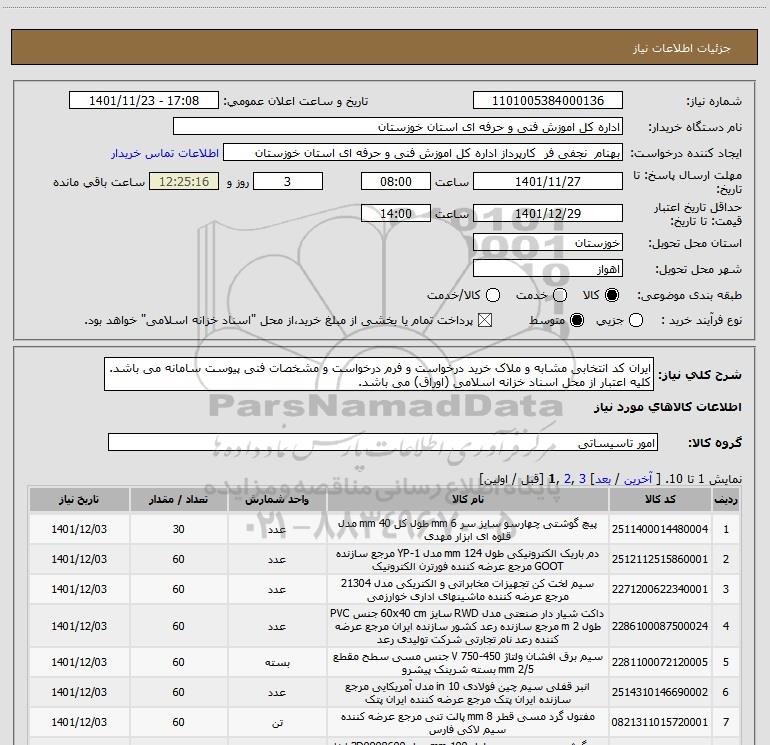Click item code 2511400014480004
The width and height of the screenshot is (770, 745).
[x=660, y=529]
